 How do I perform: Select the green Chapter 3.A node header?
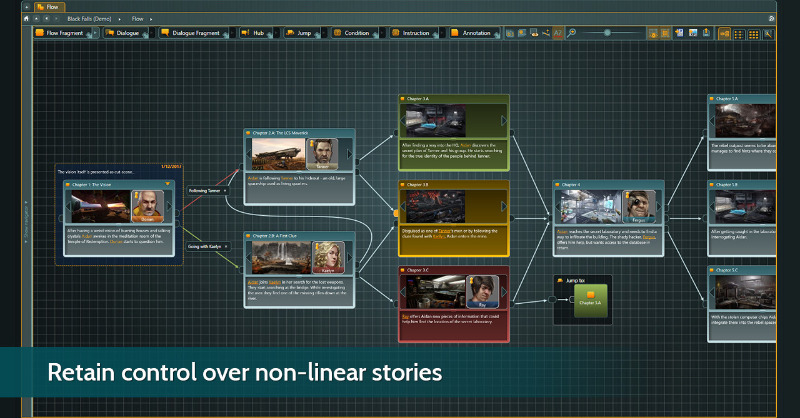[x=454, y=99]
